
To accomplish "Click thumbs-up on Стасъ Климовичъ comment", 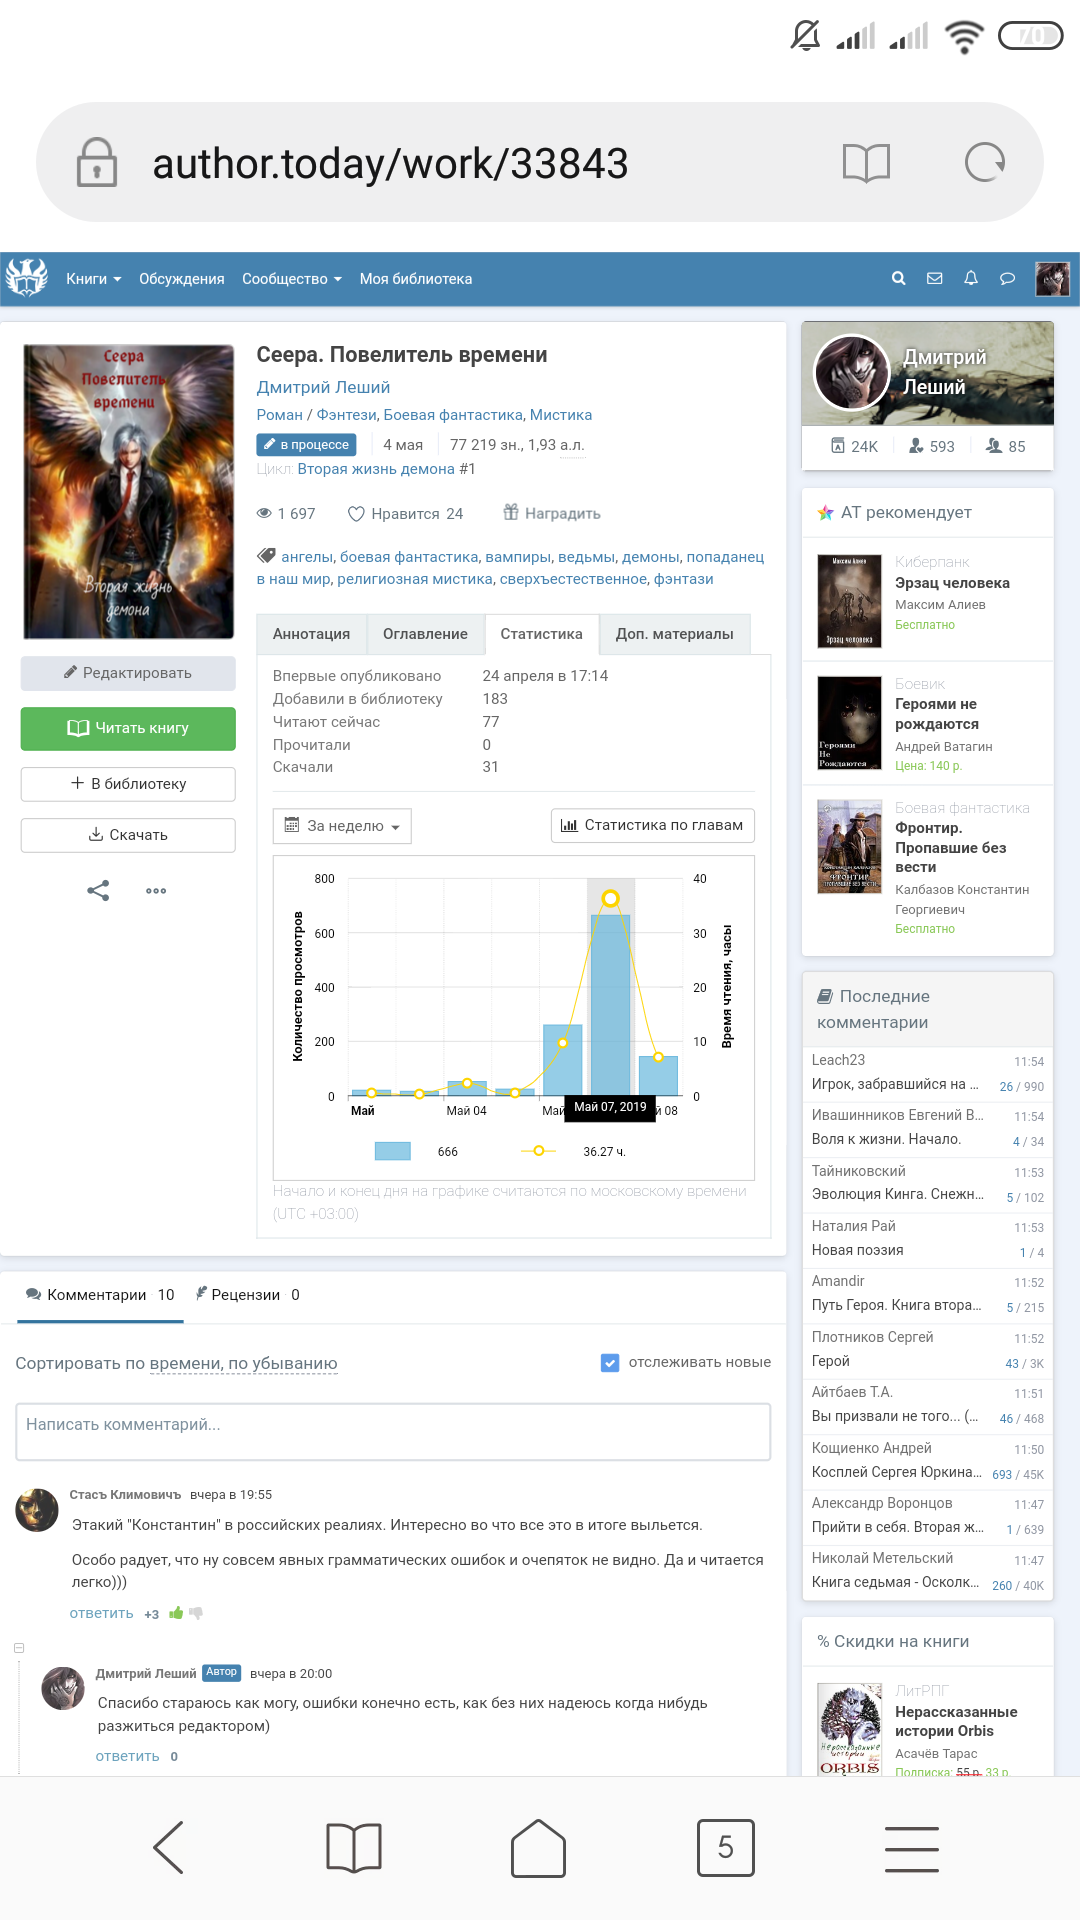I will tap(176, 1613).
